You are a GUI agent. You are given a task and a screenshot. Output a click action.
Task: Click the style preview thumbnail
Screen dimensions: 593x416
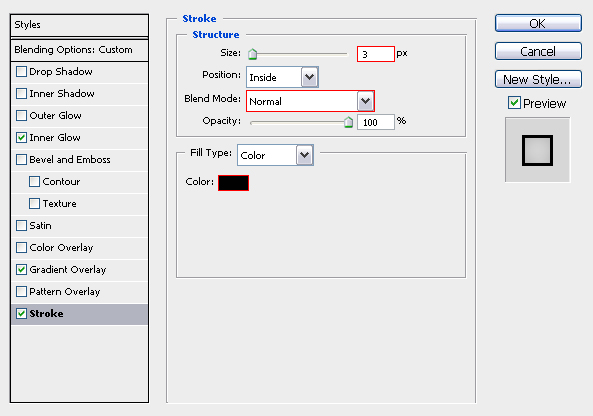click(x=537, y=150)
